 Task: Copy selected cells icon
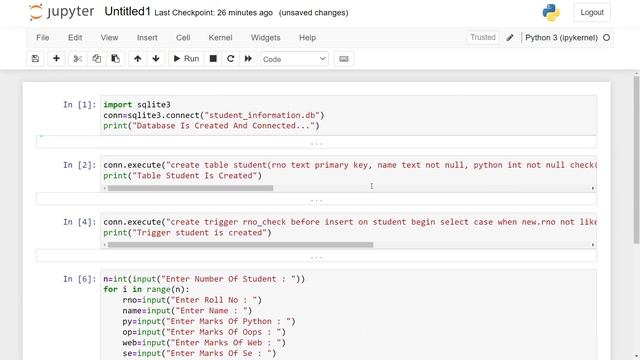(96, 59)
